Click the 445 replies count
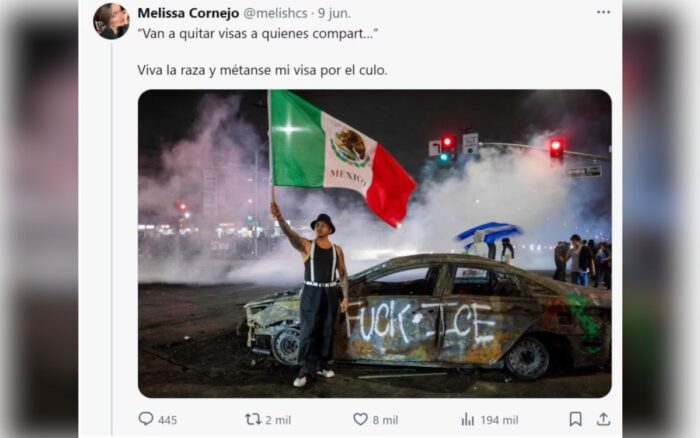 [167, 420]
